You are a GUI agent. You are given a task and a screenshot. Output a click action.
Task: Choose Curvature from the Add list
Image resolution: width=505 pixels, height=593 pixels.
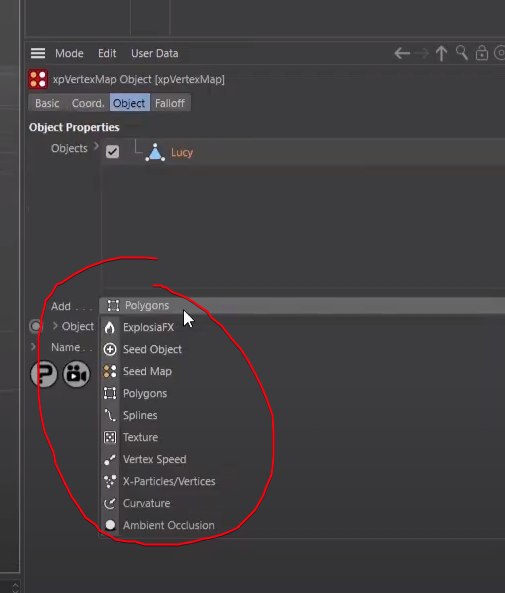[x=146, y=503]
